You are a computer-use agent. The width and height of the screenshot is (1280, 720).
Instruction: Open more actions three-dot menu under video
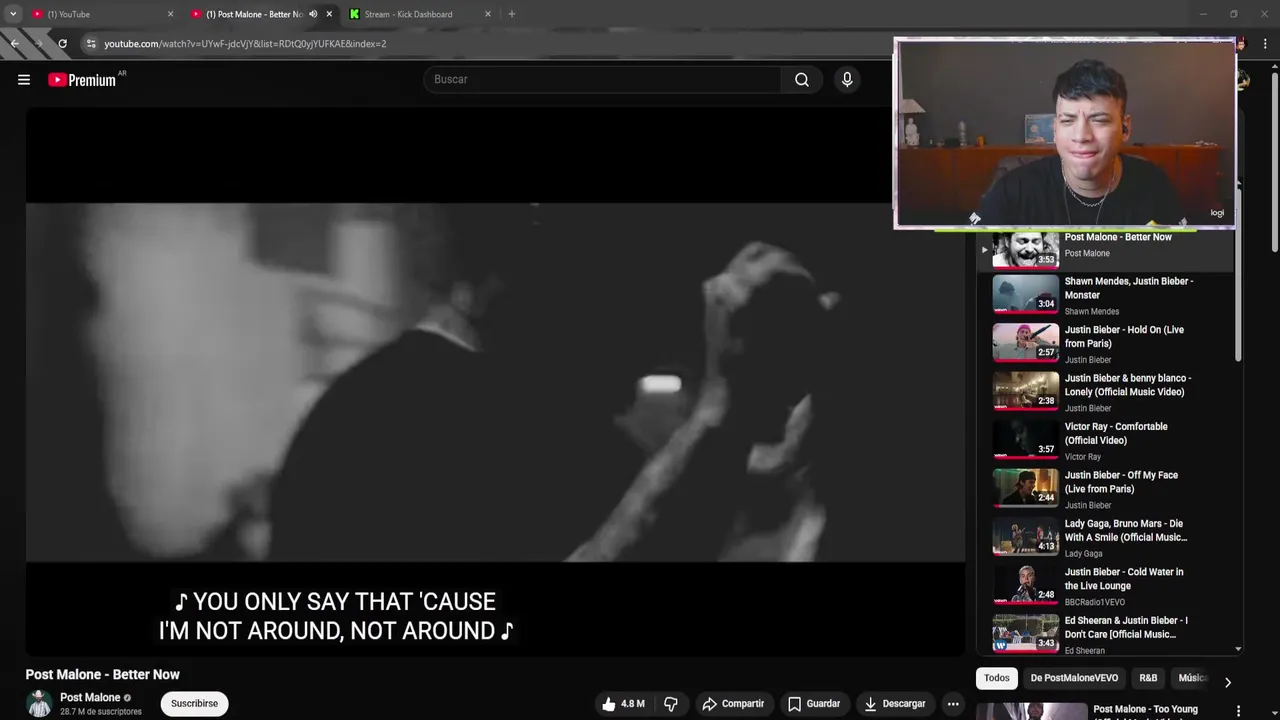(953, 704)
